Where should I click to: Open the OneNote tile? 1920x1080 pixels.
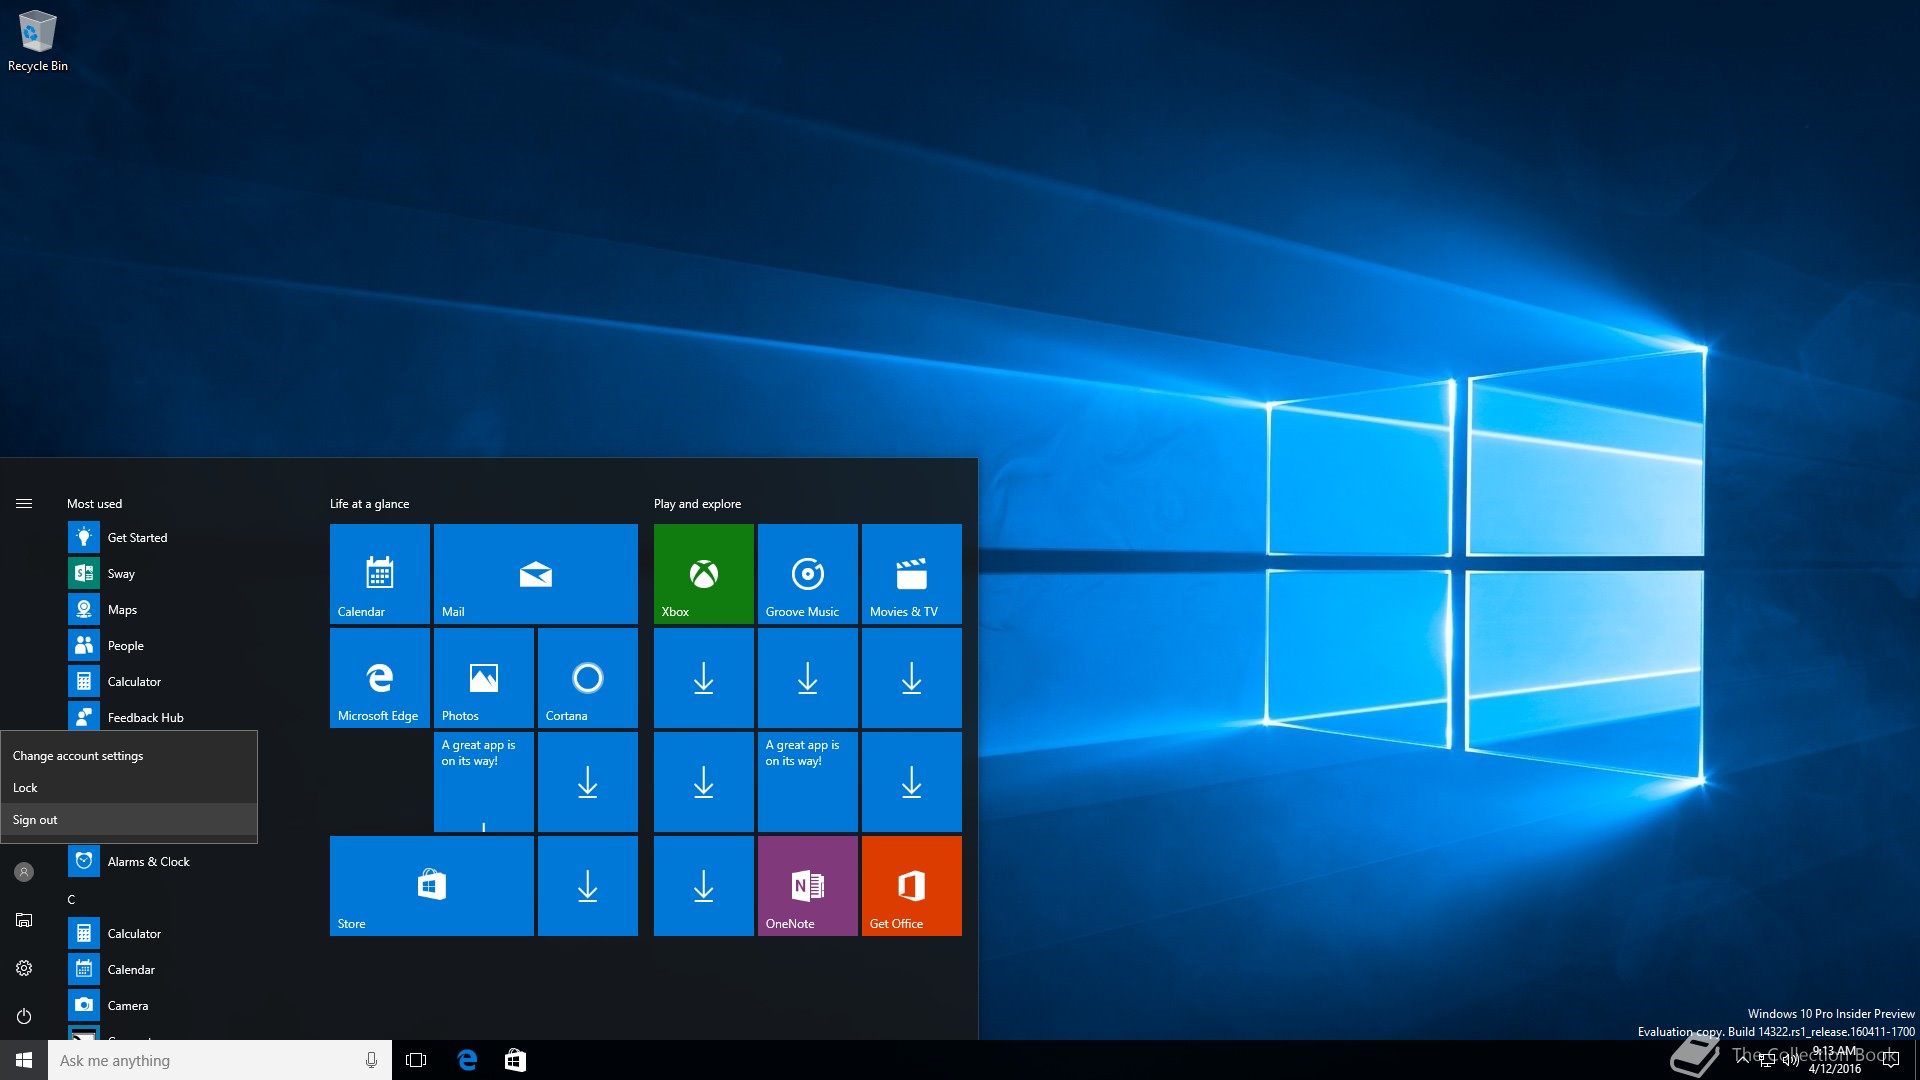808,886
